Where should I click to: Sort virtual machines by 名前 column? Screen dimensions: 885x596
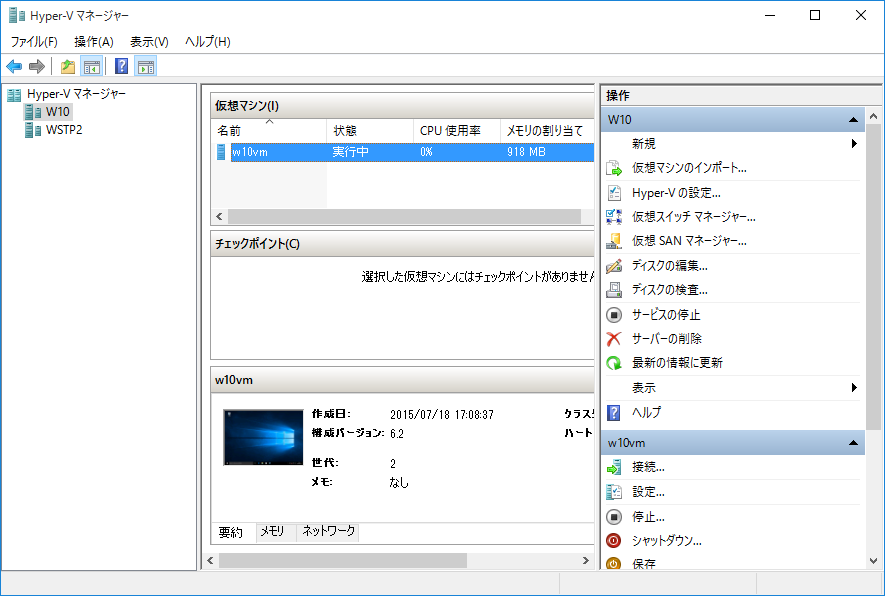(269, 131)
